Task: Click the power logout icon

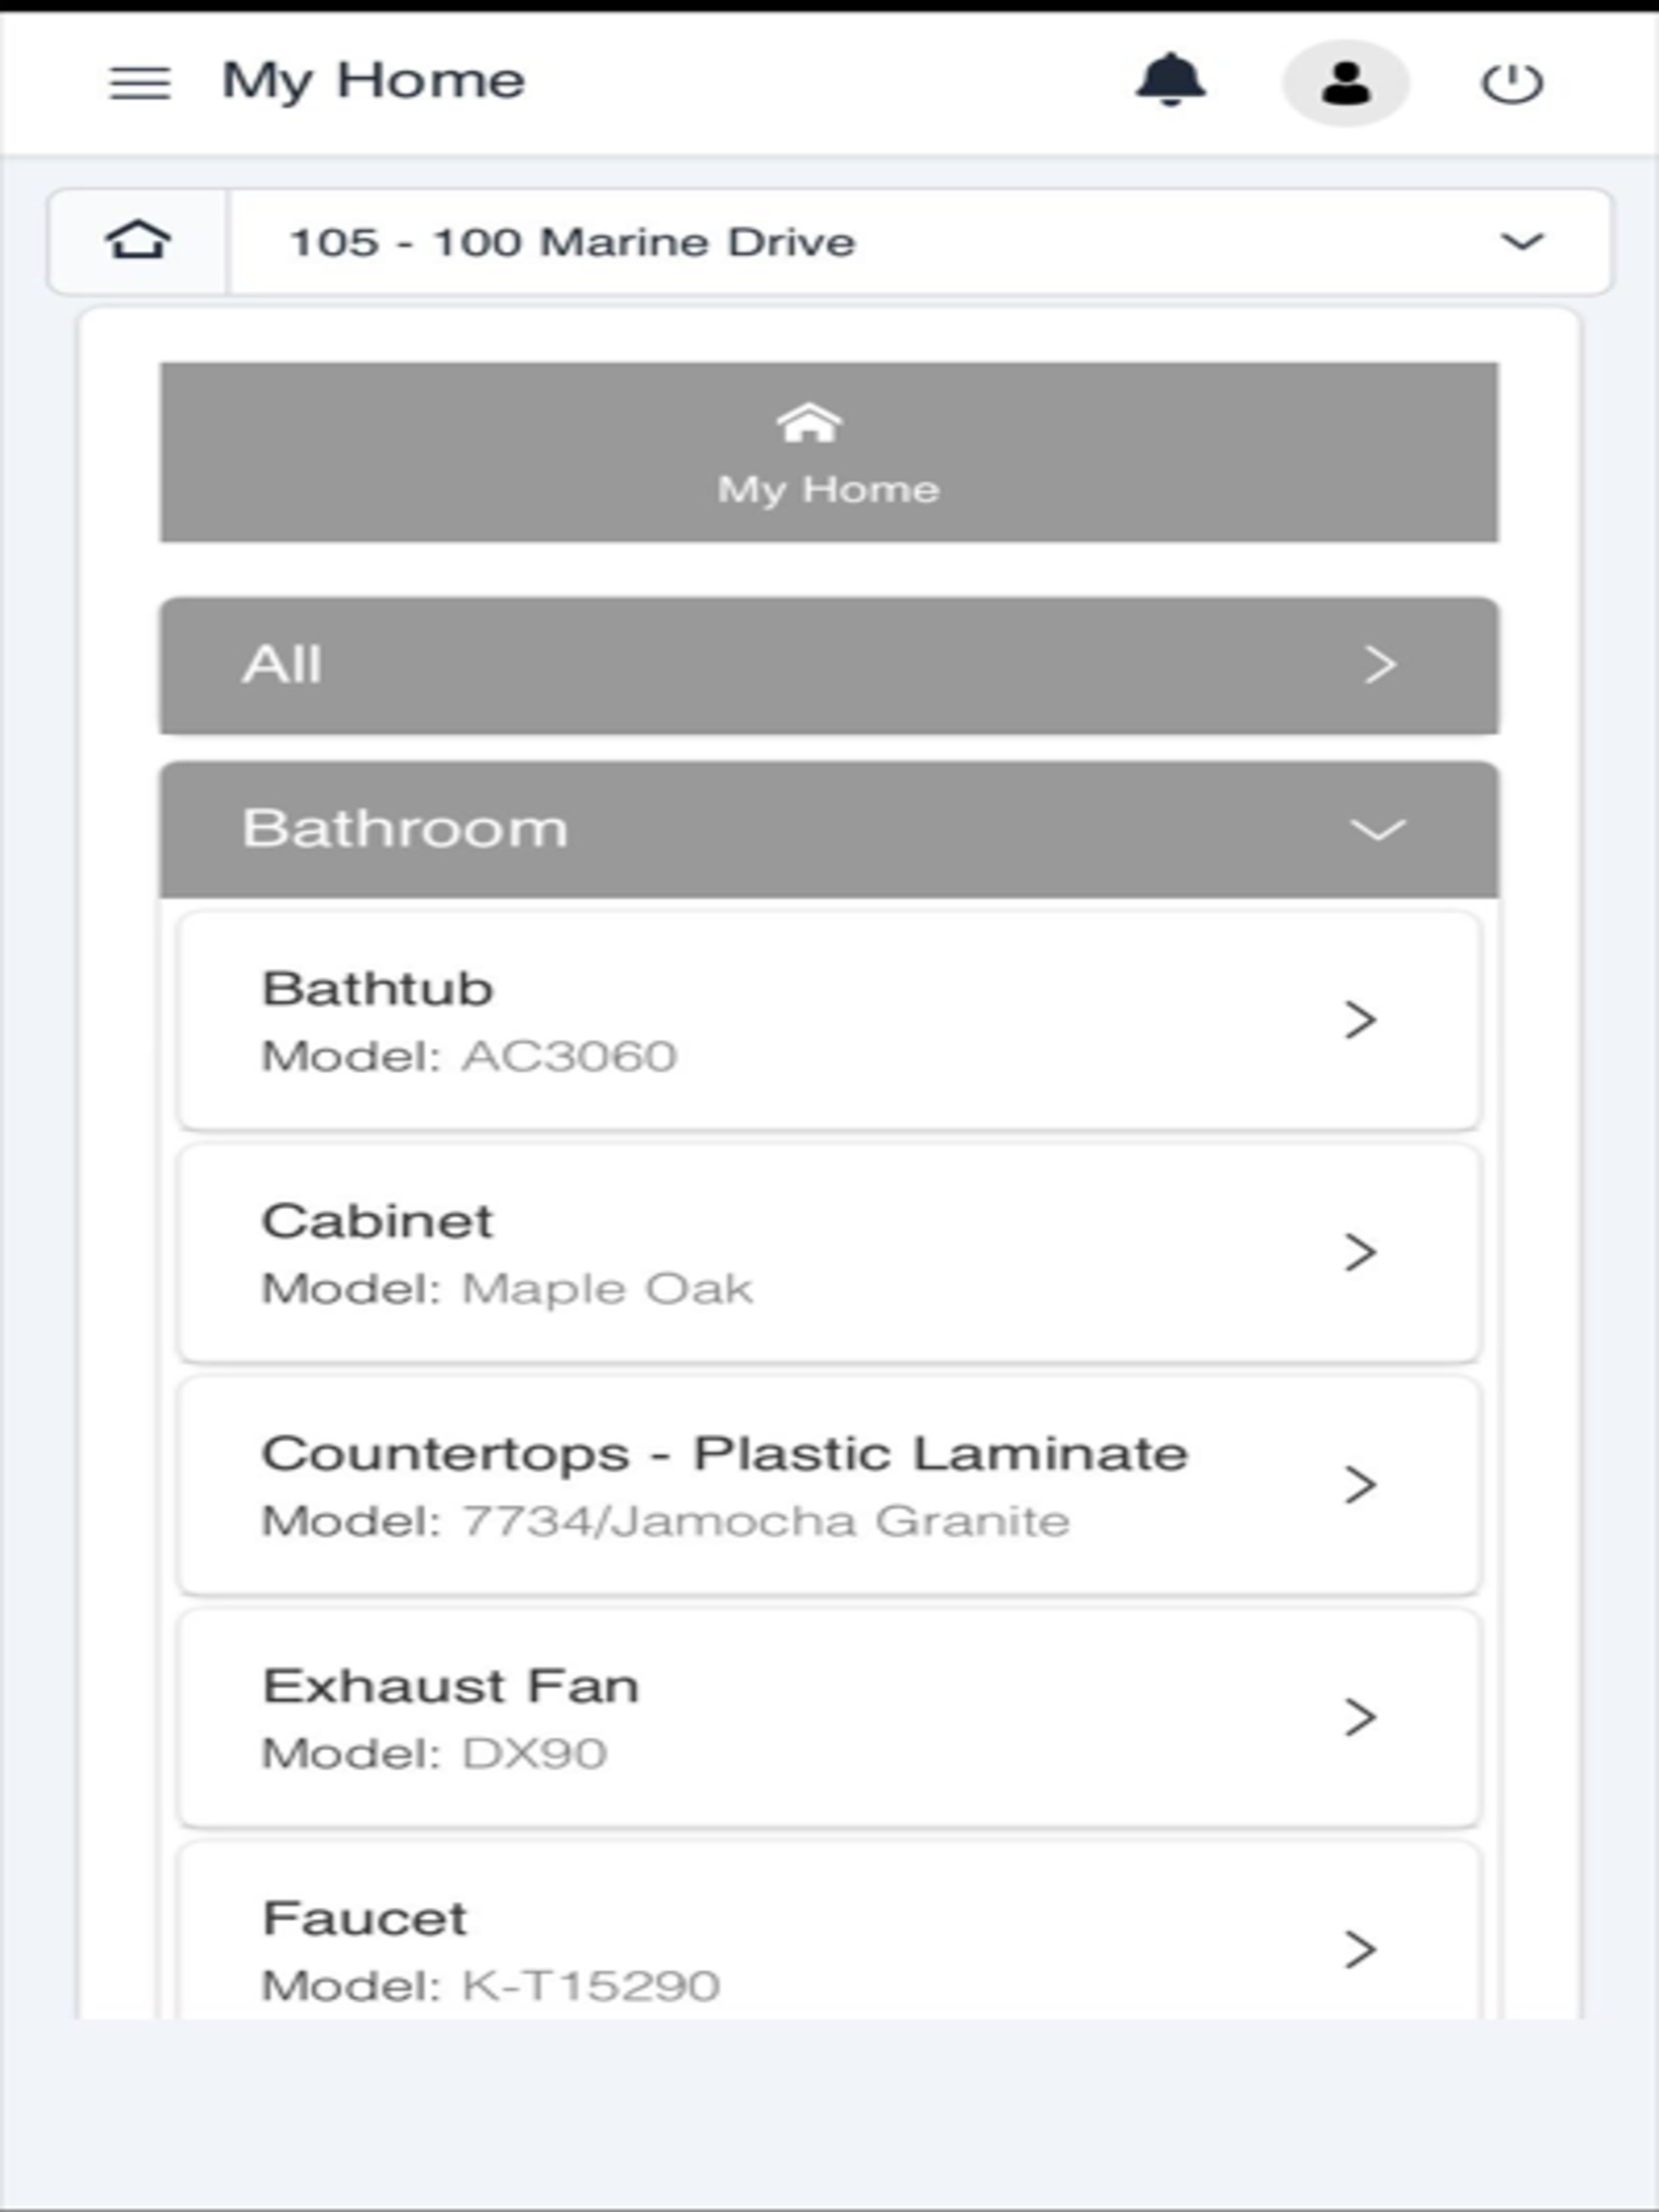Action: click(x=1511, y=83)
